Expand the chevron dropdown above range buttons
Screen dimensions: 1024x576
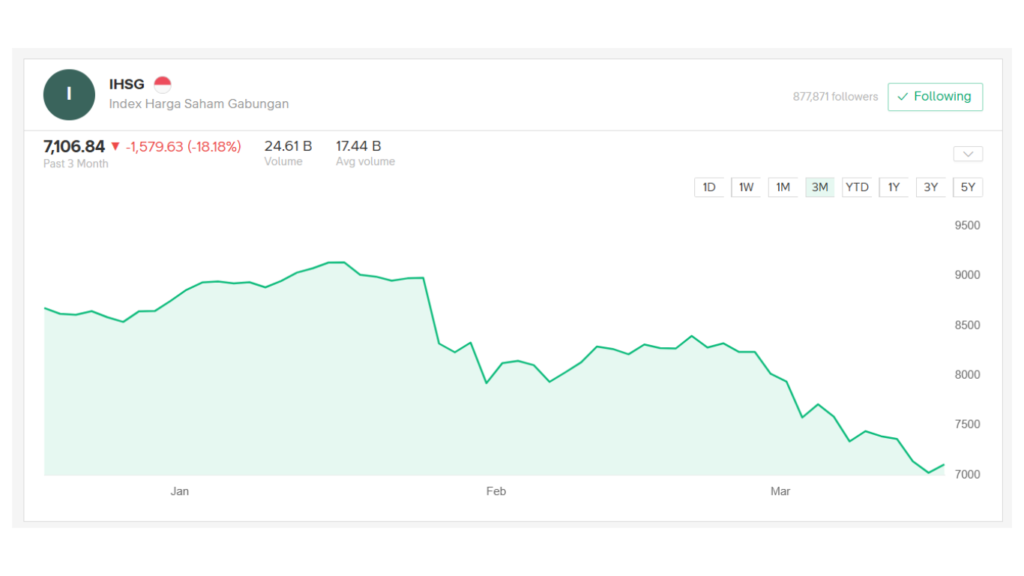[968, 154]
